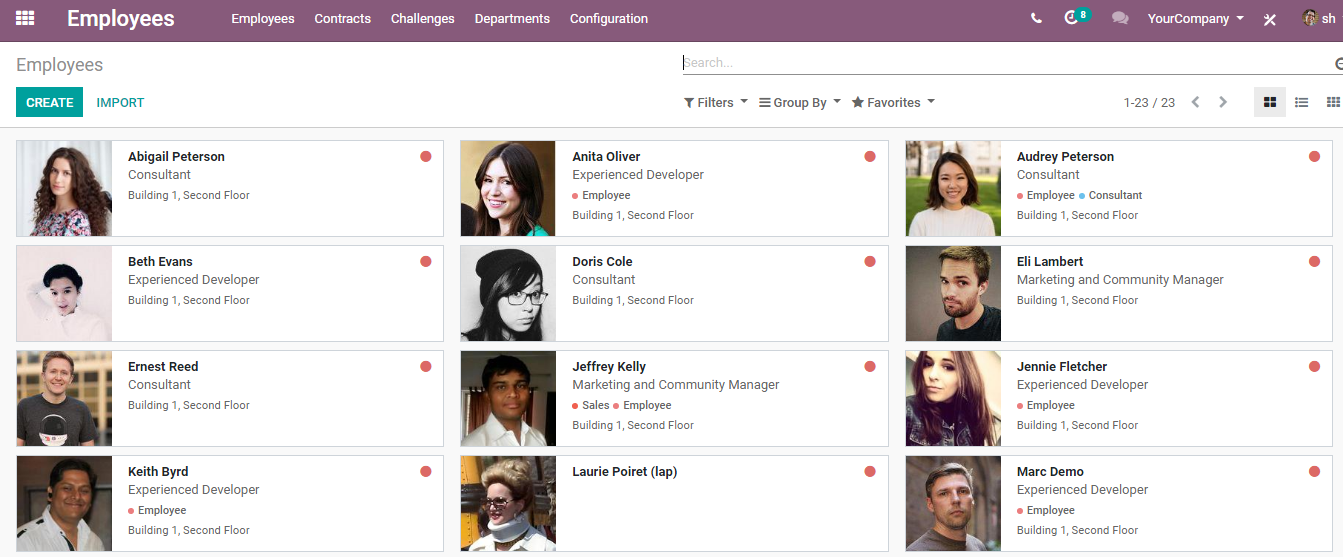Viewport: 1343px width, 557px height.
Task: Open the conversations chat bubble icon
Action: tap(1120, 18)
